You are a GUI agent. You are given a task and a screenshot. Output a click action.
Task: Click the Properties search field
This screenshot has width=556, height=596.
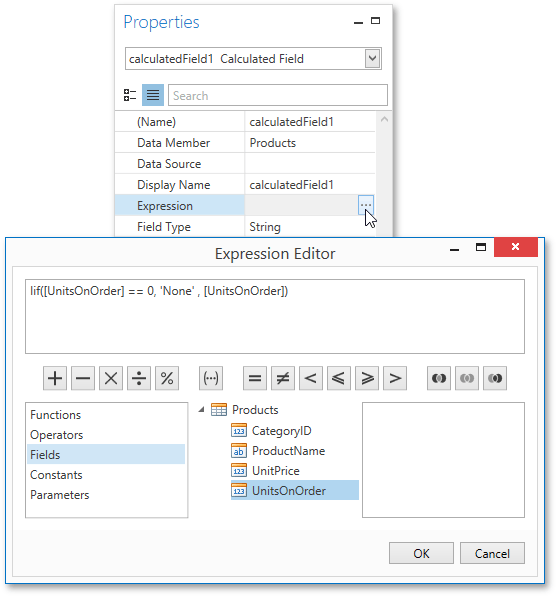pos(278,95)
